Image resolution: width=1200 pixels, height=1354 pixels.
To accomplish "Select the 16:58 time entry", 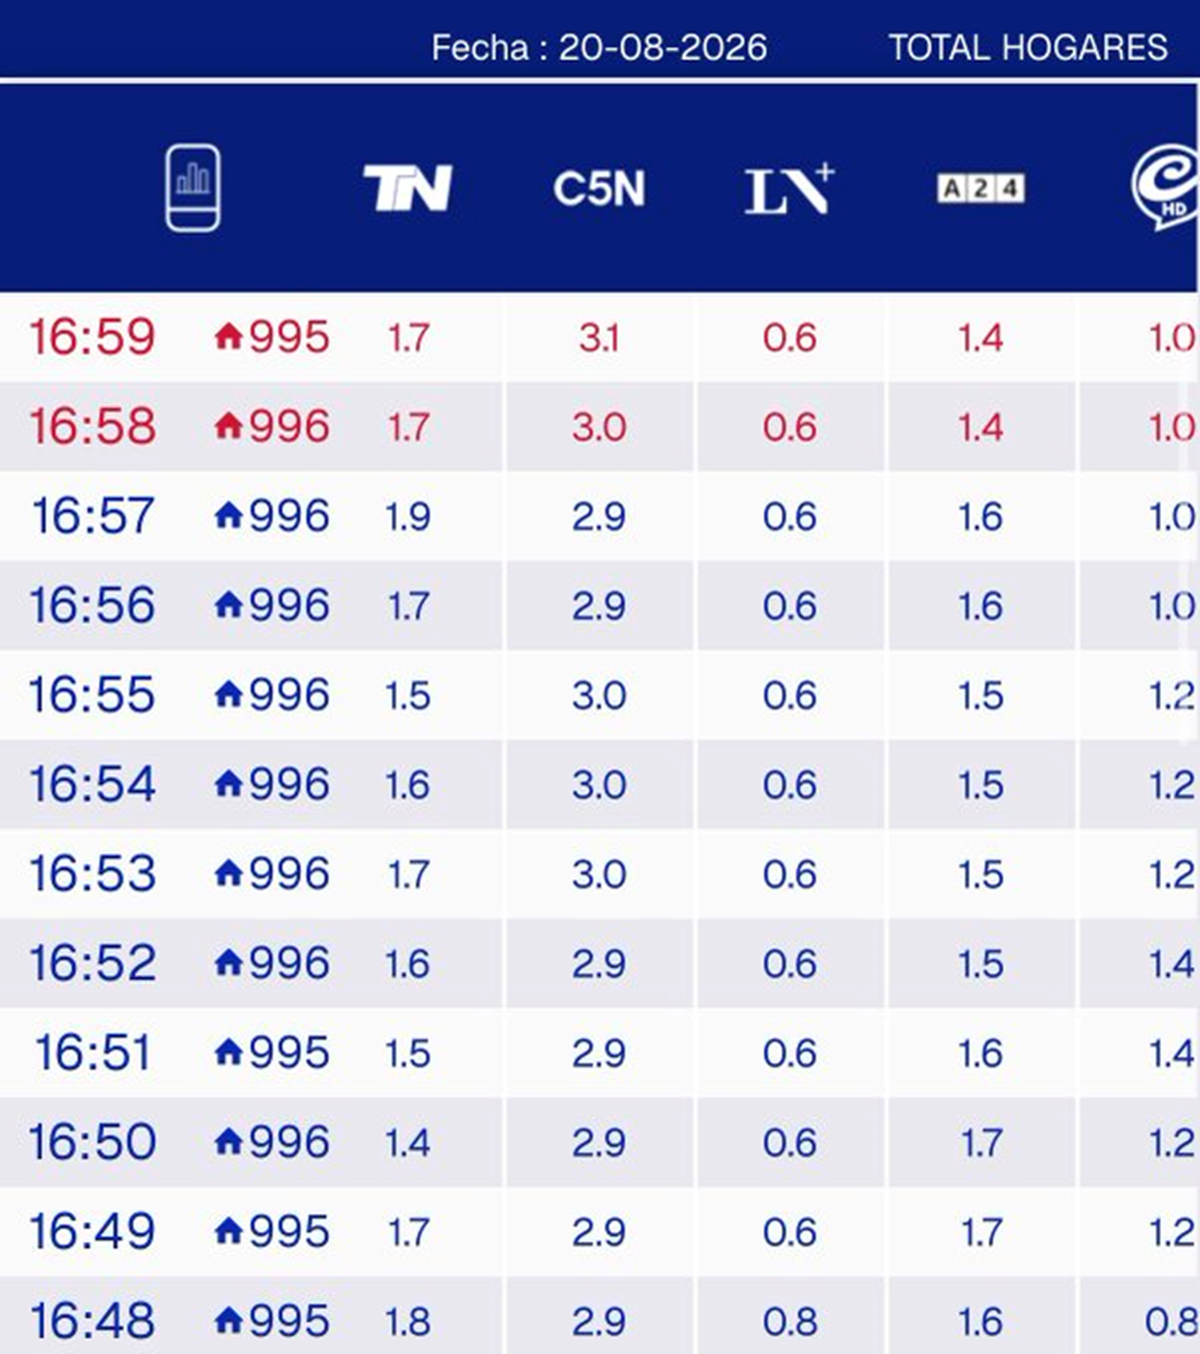I will pos(92,426).
